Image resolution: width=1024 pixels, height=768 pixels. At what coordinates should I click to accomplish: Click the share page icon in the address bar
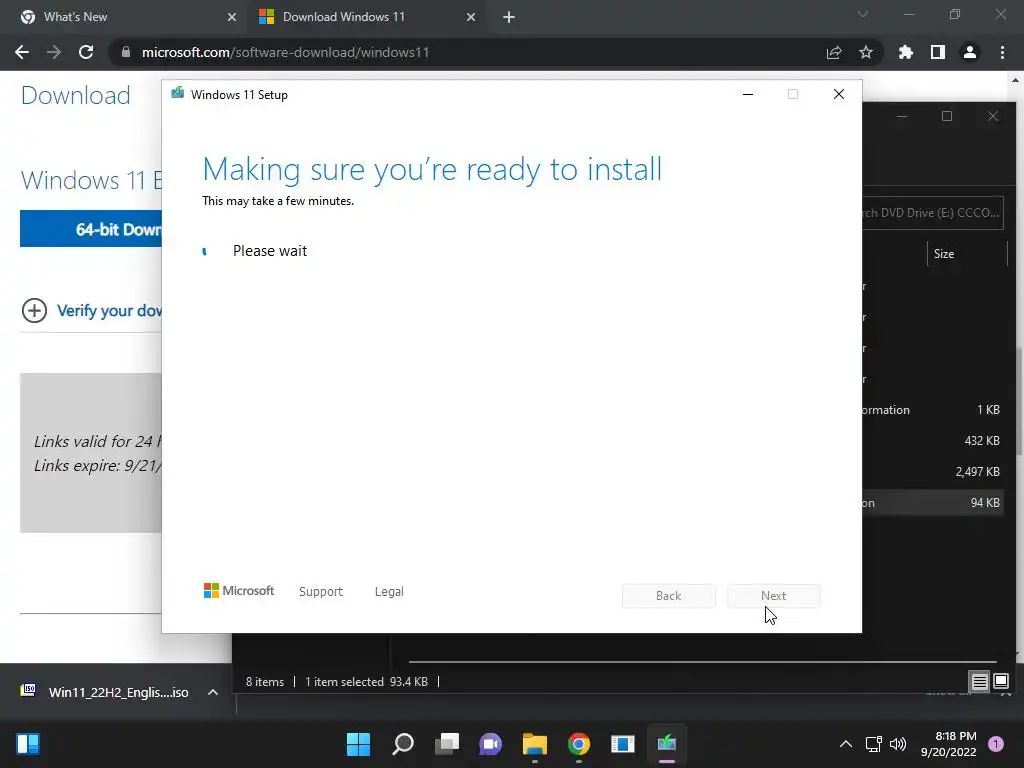point(834,52)
